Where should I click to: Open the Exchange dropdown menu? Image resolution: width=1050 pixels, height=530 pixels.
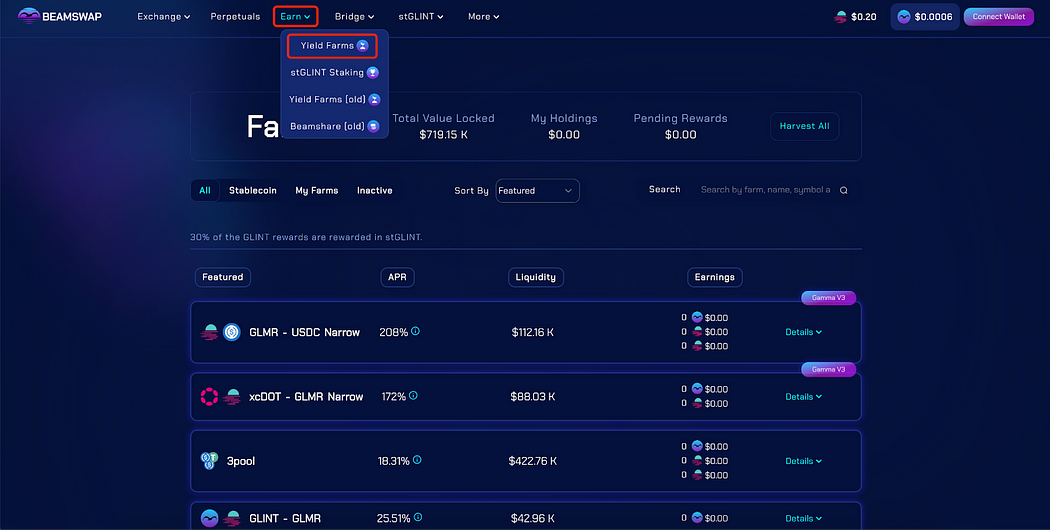pyautogui.click(x=163, y=17)
